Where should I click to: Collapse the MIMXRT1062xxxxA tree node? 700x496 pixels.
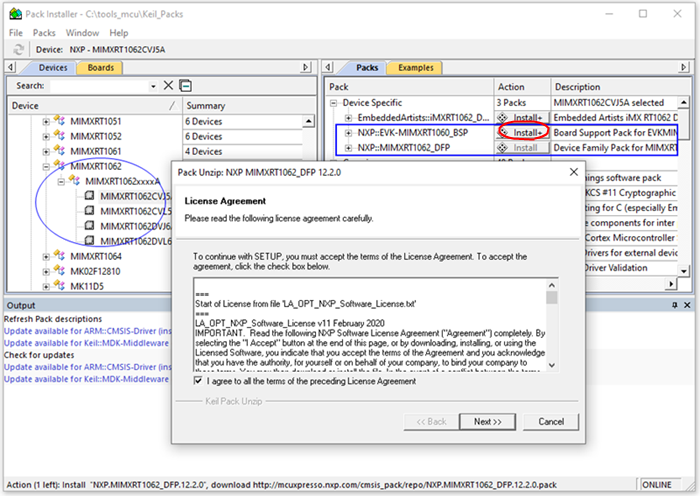[x=60, y=181]
